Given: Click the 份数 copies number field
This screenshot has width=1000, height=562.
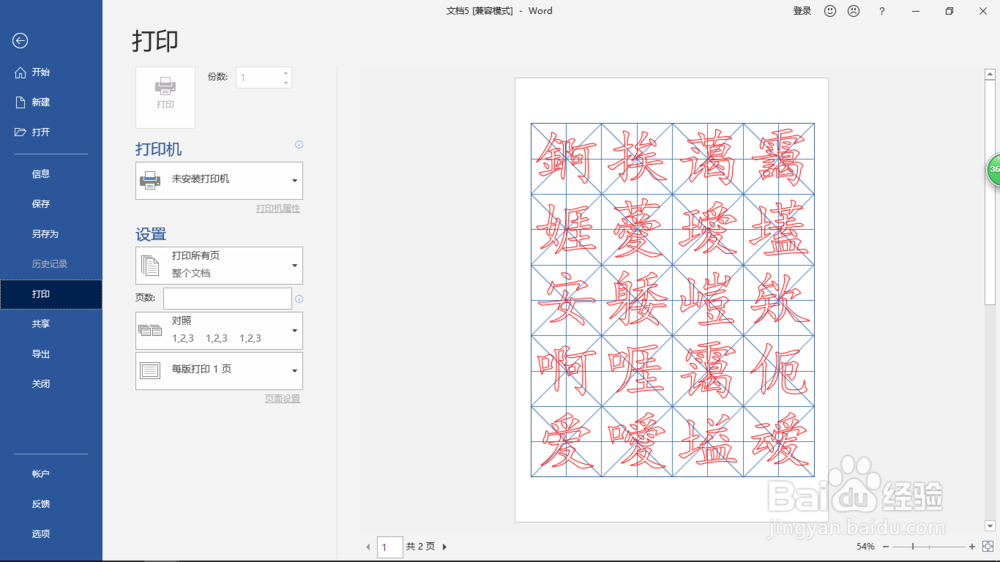Looking at the screenshot, I should coord(258,78).
